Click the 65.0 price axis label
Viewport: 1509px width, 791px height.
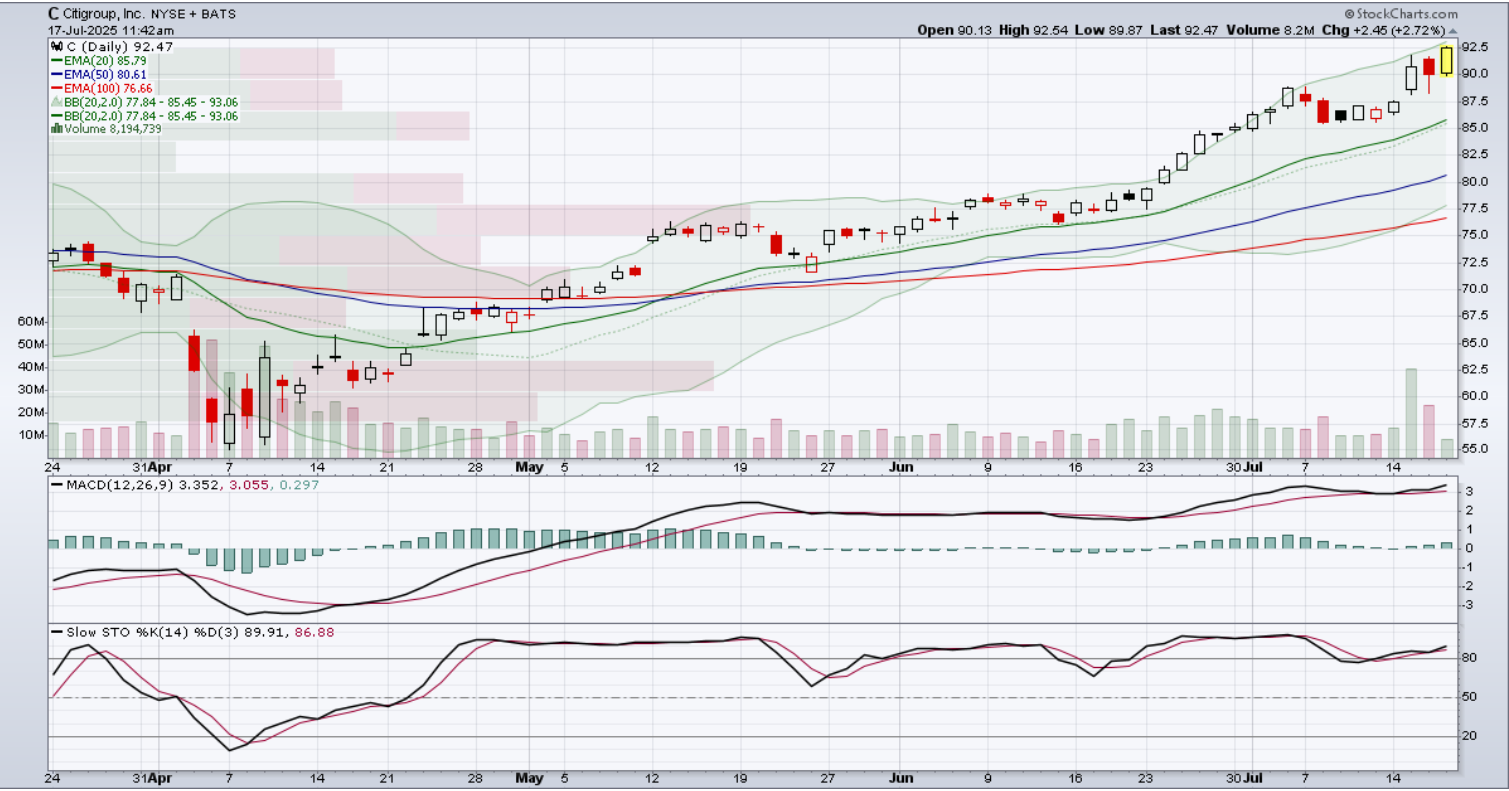tap(1475, 342)
